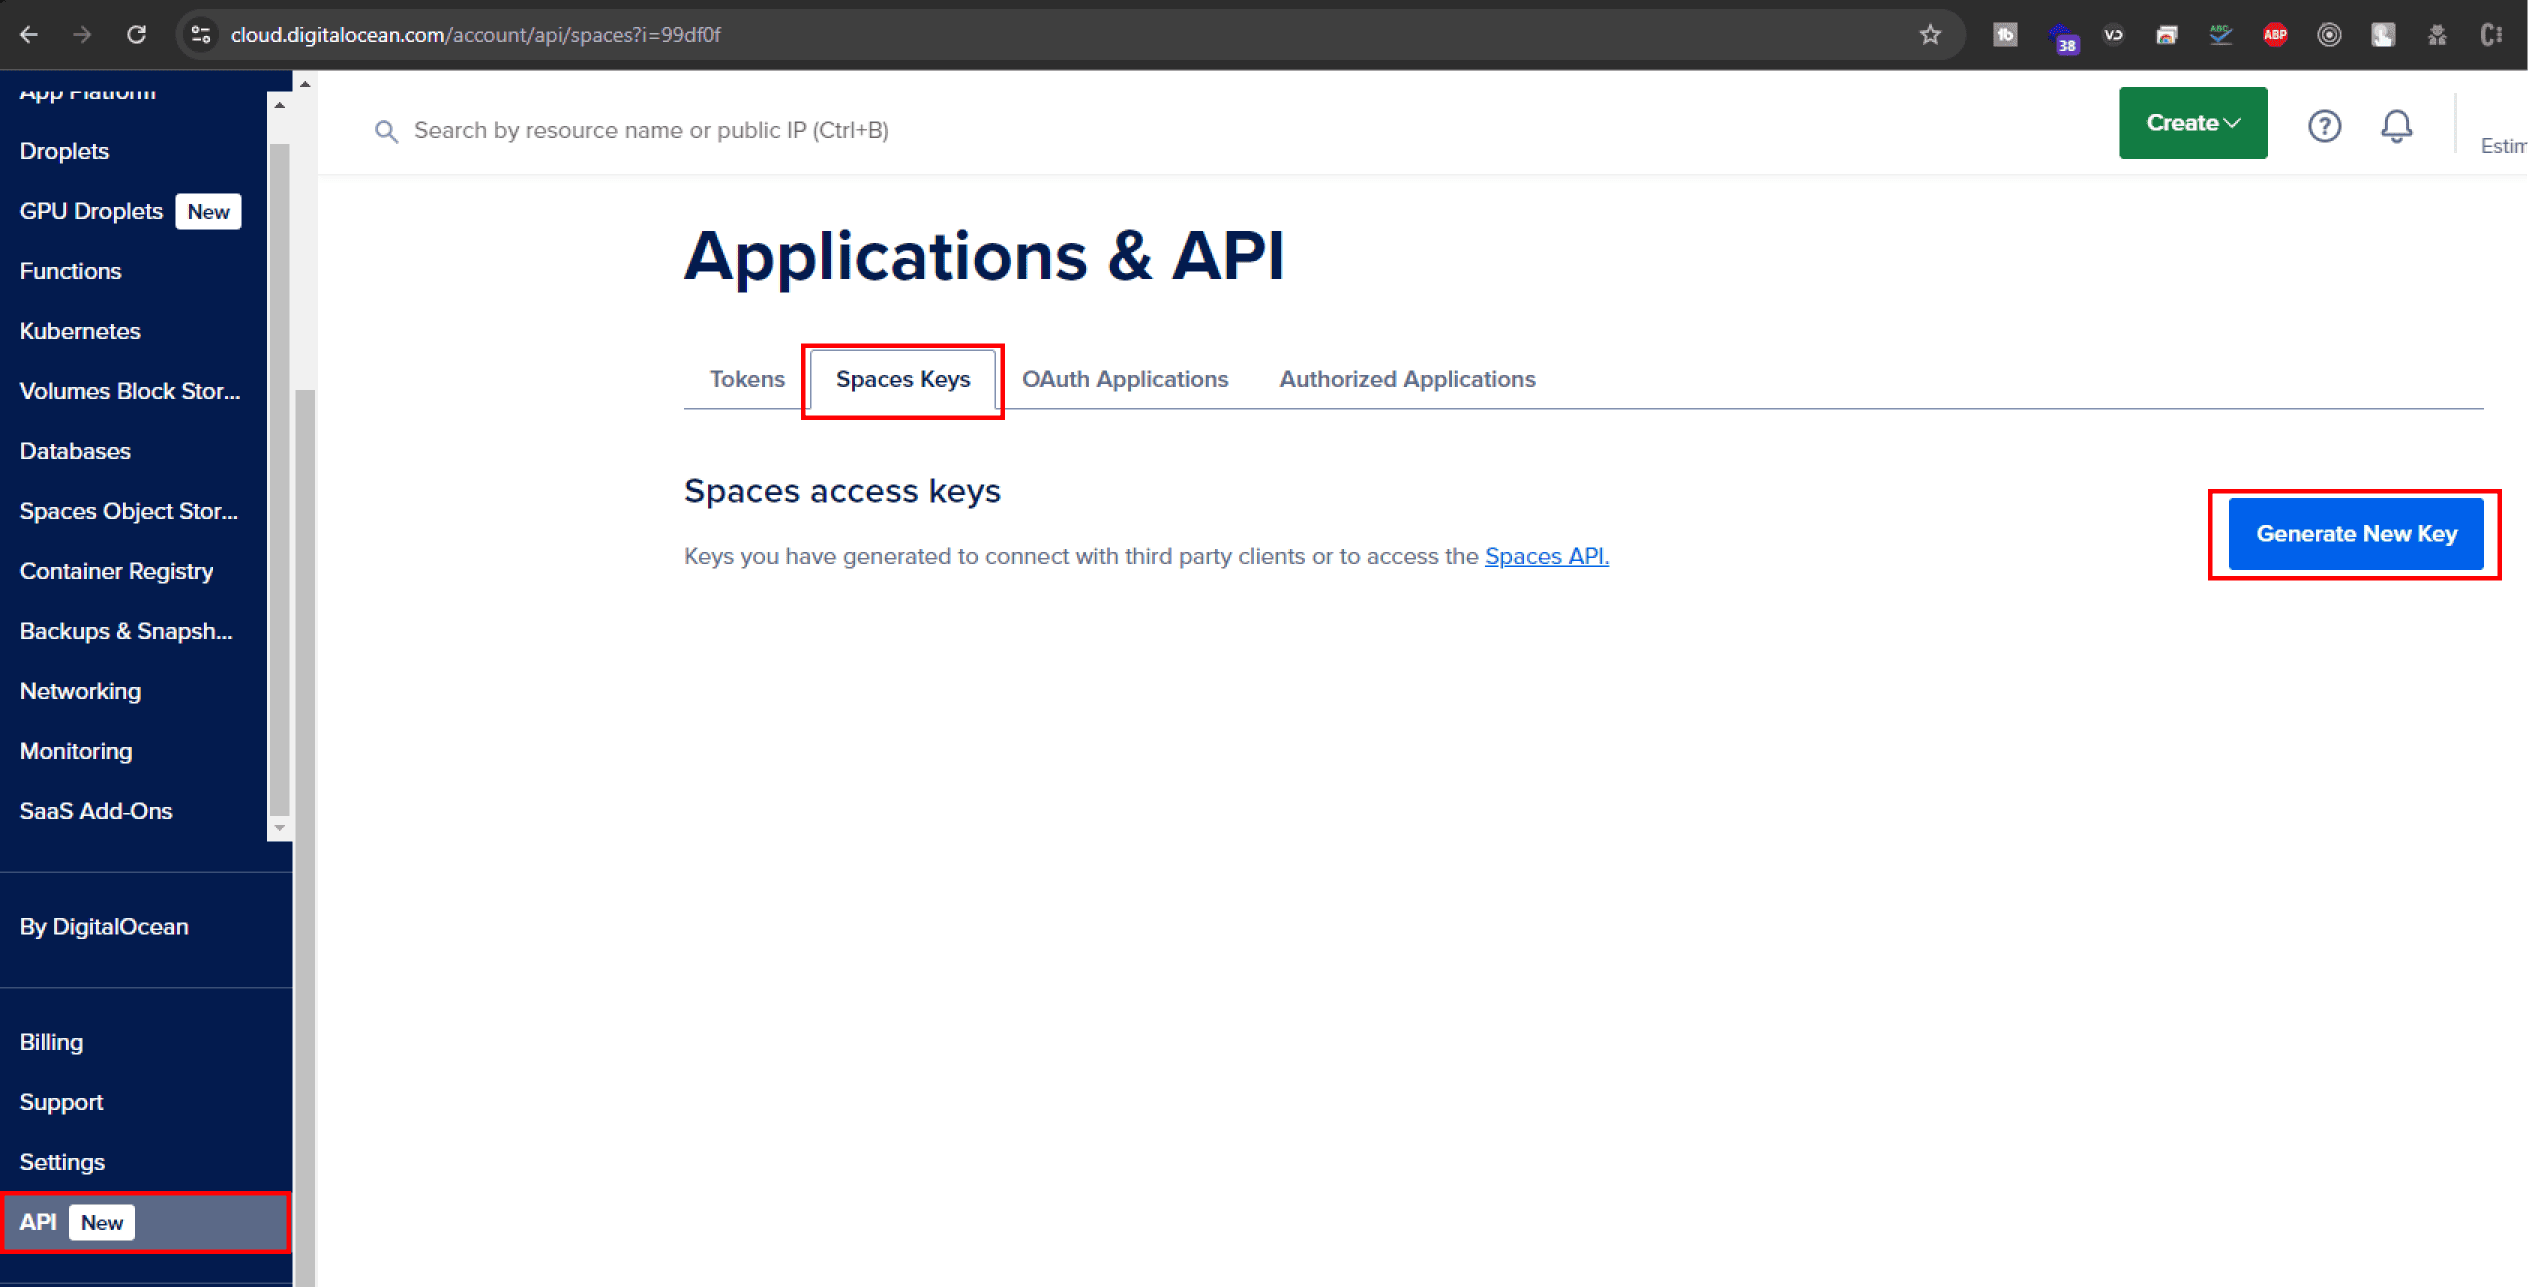Open the browser extensions puzzle icon

(2437, 35)
